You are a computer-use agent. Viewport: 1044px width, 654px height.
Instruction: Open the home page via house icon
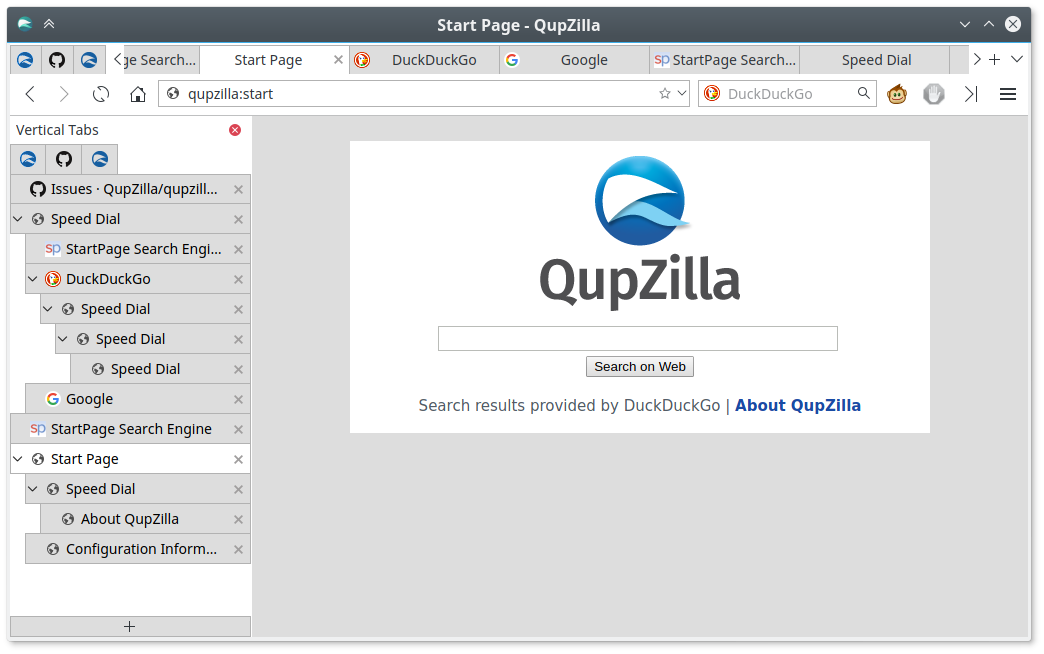pos(138,94)
